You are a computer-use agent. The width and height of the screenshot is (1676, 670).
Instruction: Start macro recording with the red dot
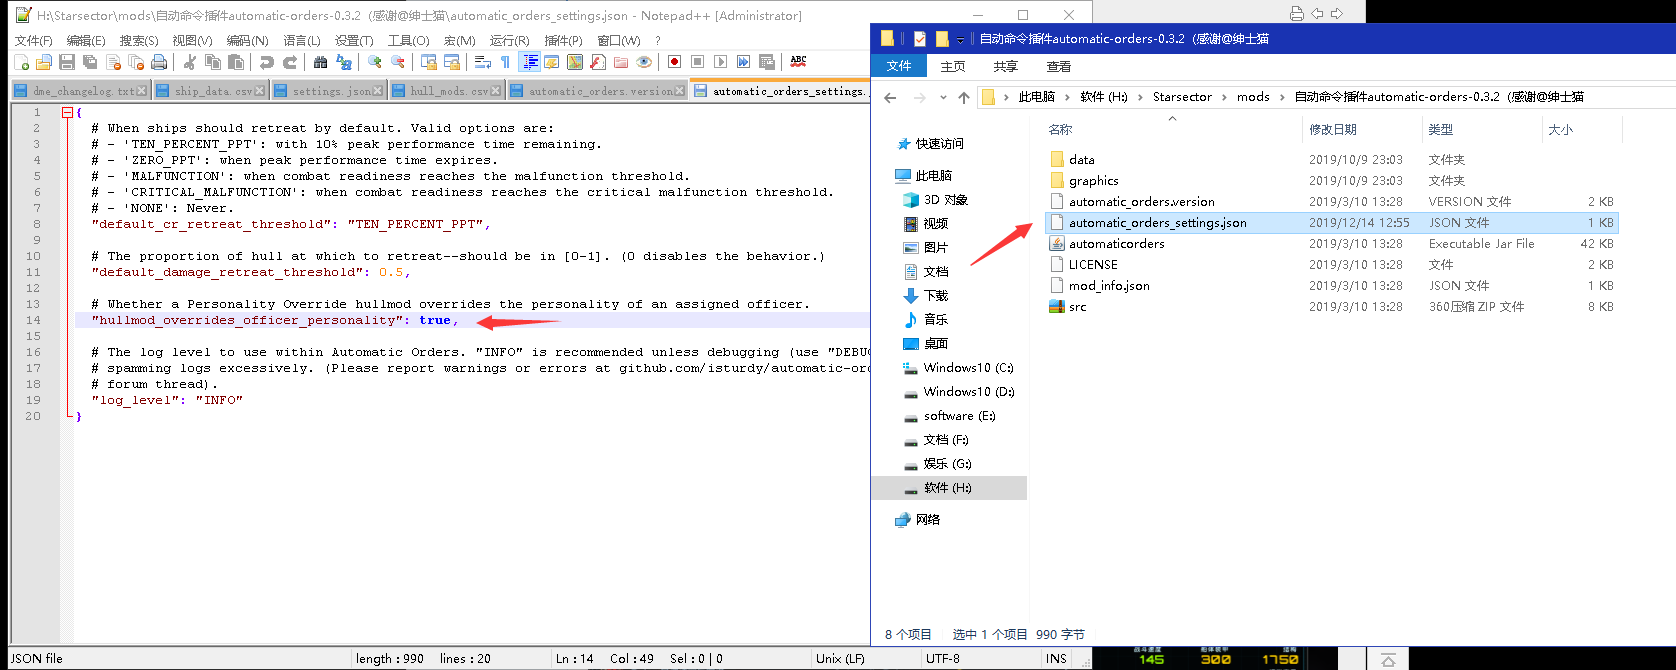click(674, 62)
